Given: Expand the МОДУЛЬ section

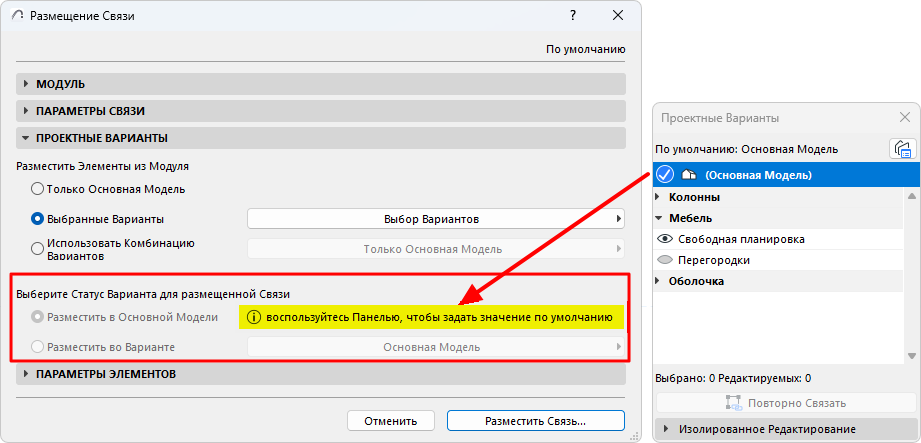Looking at the screenshot, I should [x=320, y=84].
